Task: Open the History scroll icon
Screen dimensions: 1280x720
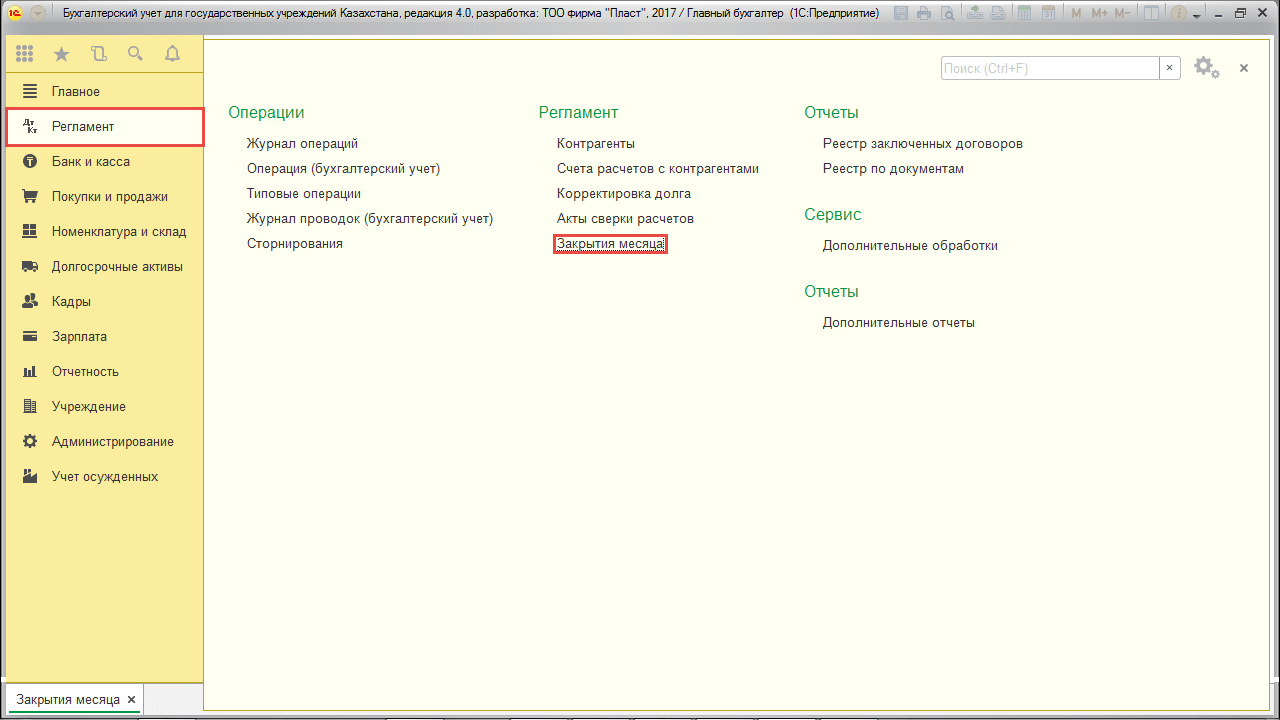Action: tap(98, 54)
